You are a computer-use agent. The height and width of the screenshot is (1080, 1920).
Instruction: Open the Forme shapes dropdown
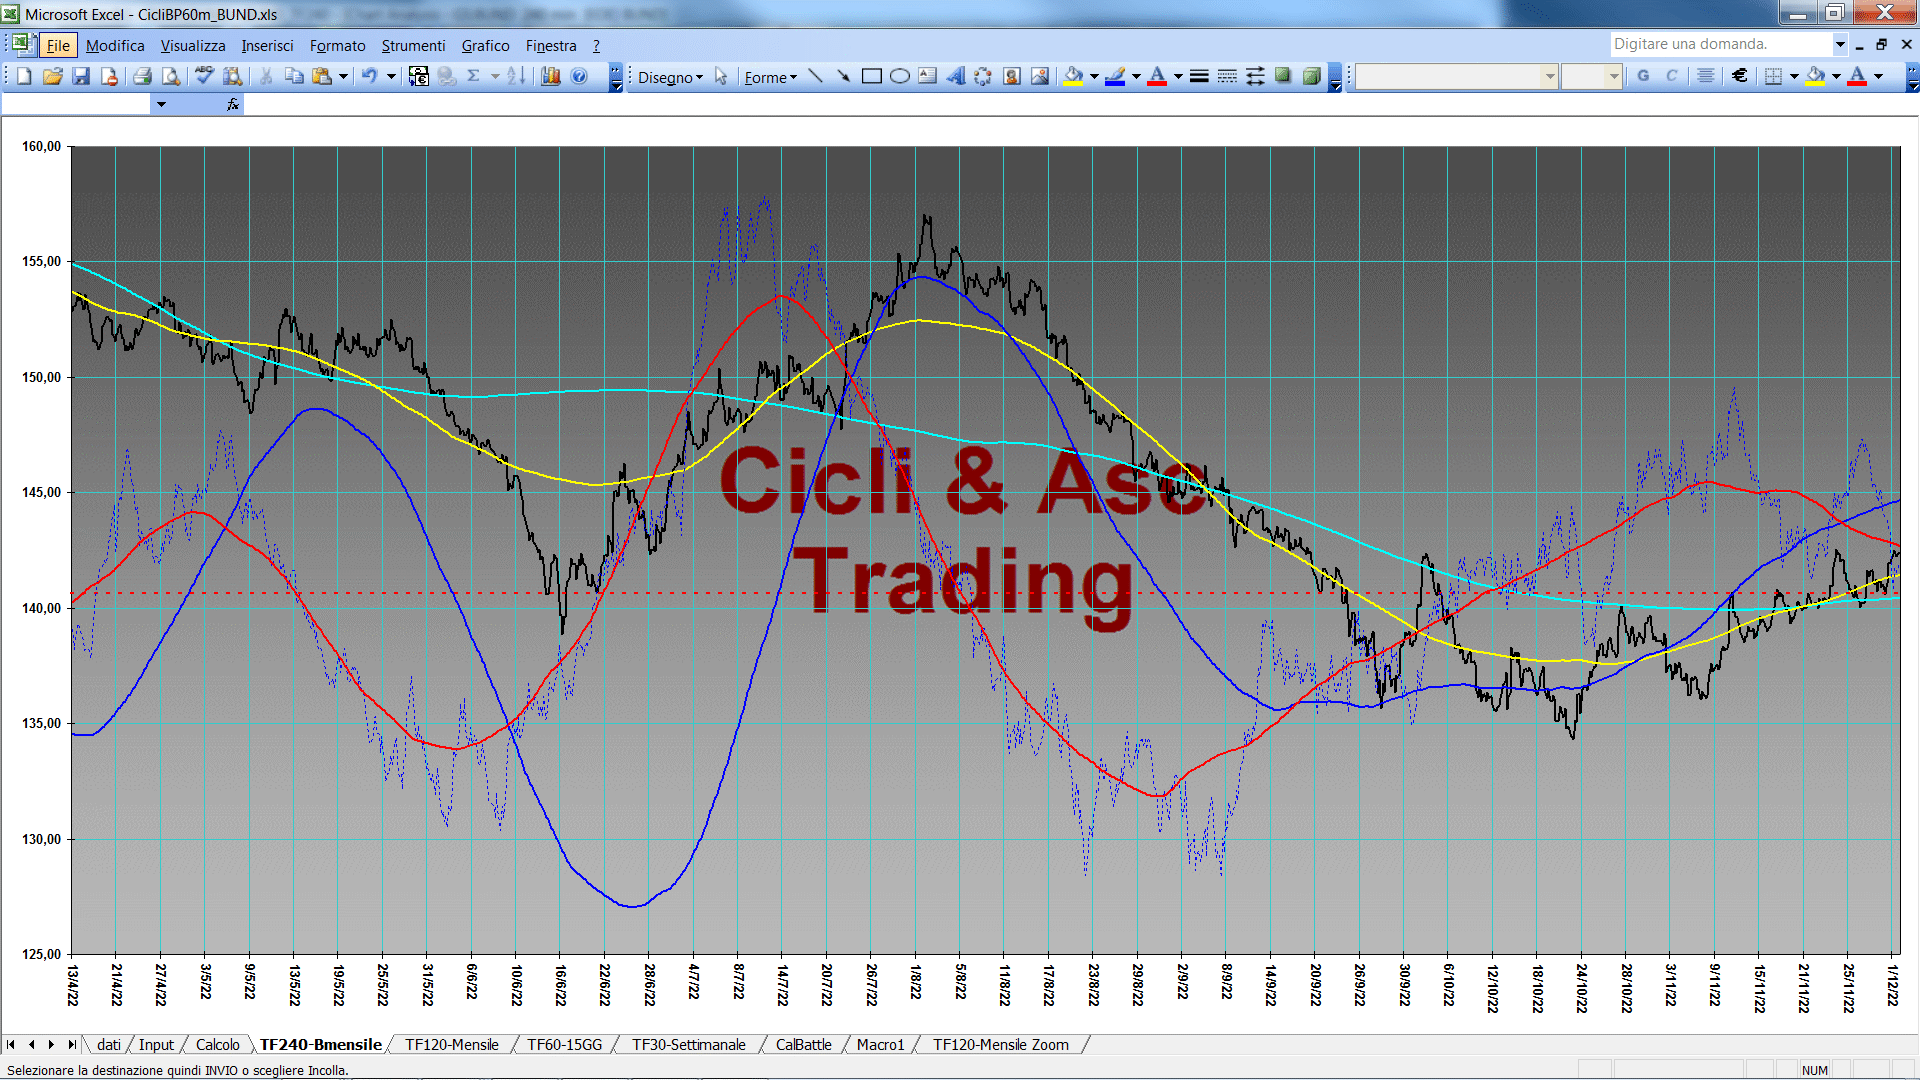pyautogui.click(x=770, y=77)
